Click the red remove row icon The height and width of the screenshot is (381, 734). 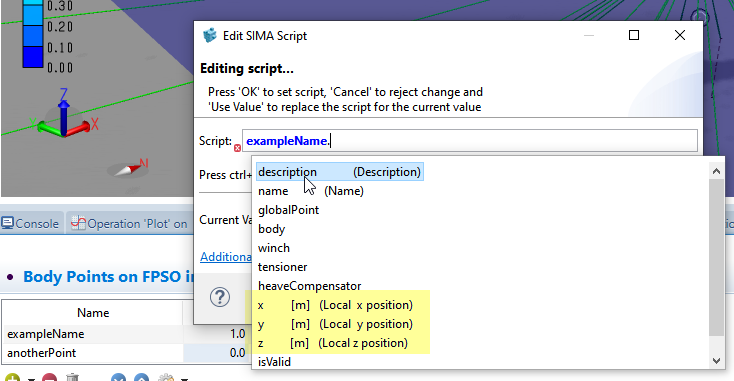[x=49, y=378]
